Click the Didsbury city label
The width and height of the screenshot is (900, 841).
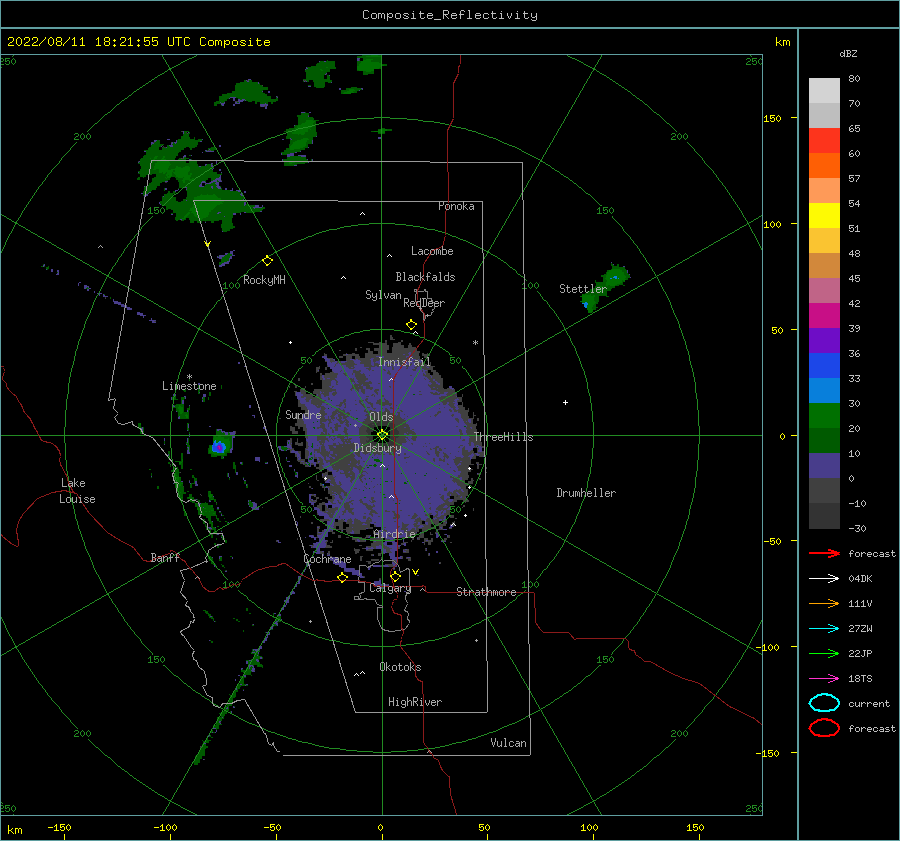click(x=377, y=448)
